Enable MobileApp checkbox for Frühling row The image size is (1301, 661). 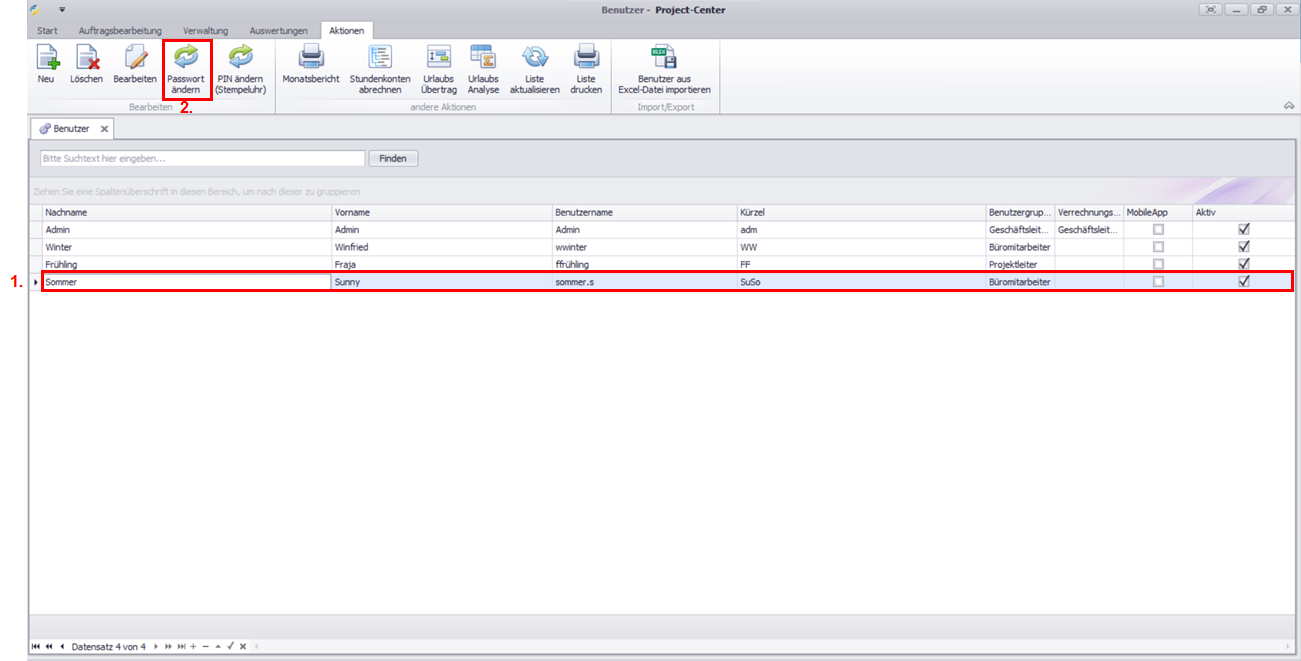1158,264
